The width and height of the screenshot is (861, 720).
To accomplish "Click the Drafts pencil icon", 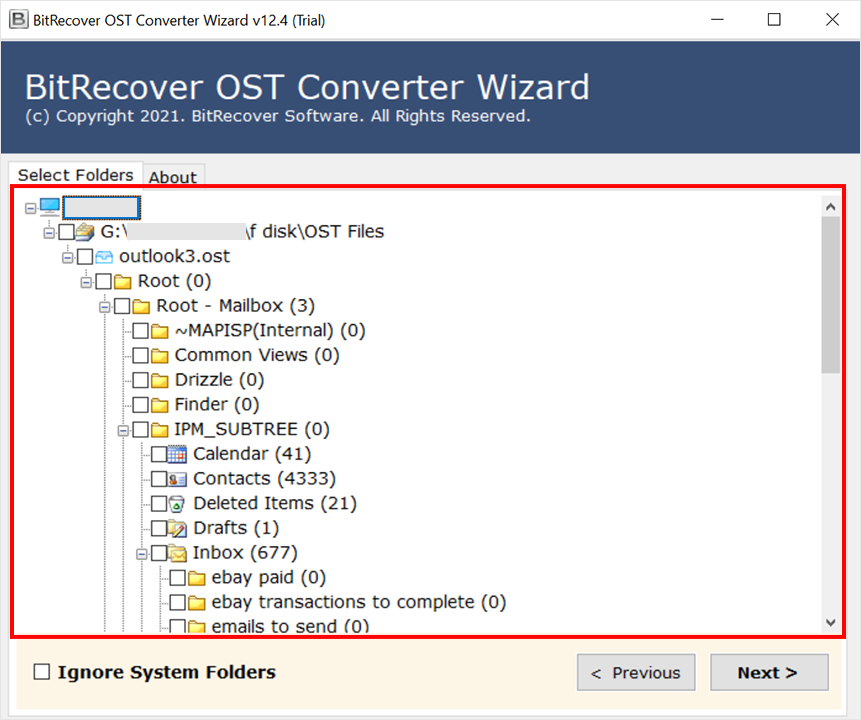I will 177,528.
